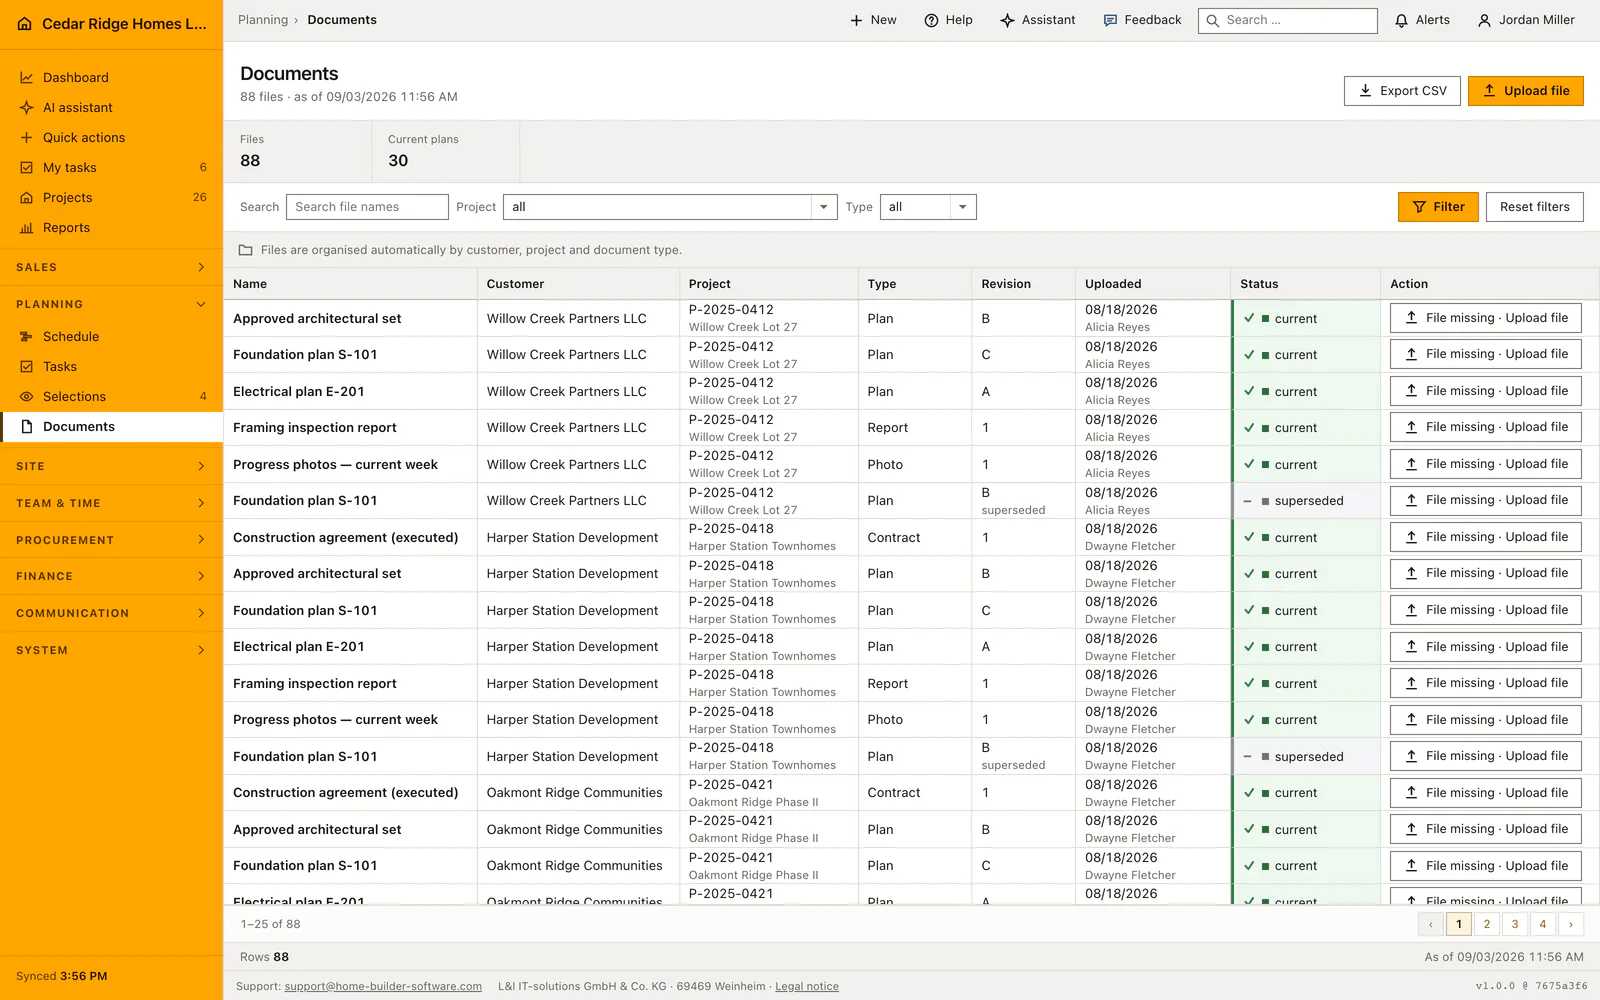This screenshot has width=1600, height=1000.
Task: Click the Selections eye icon
Action: [27, 397]
